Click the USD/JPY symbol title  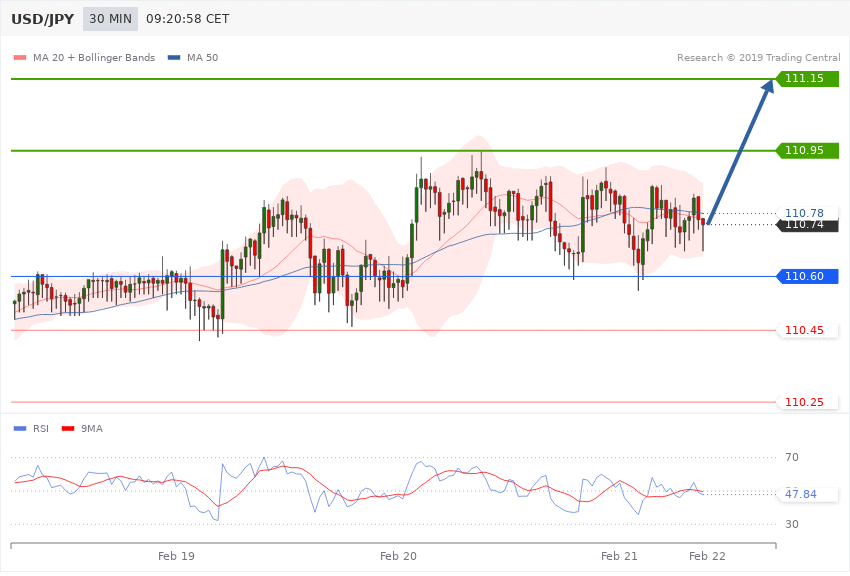point(42,19)
